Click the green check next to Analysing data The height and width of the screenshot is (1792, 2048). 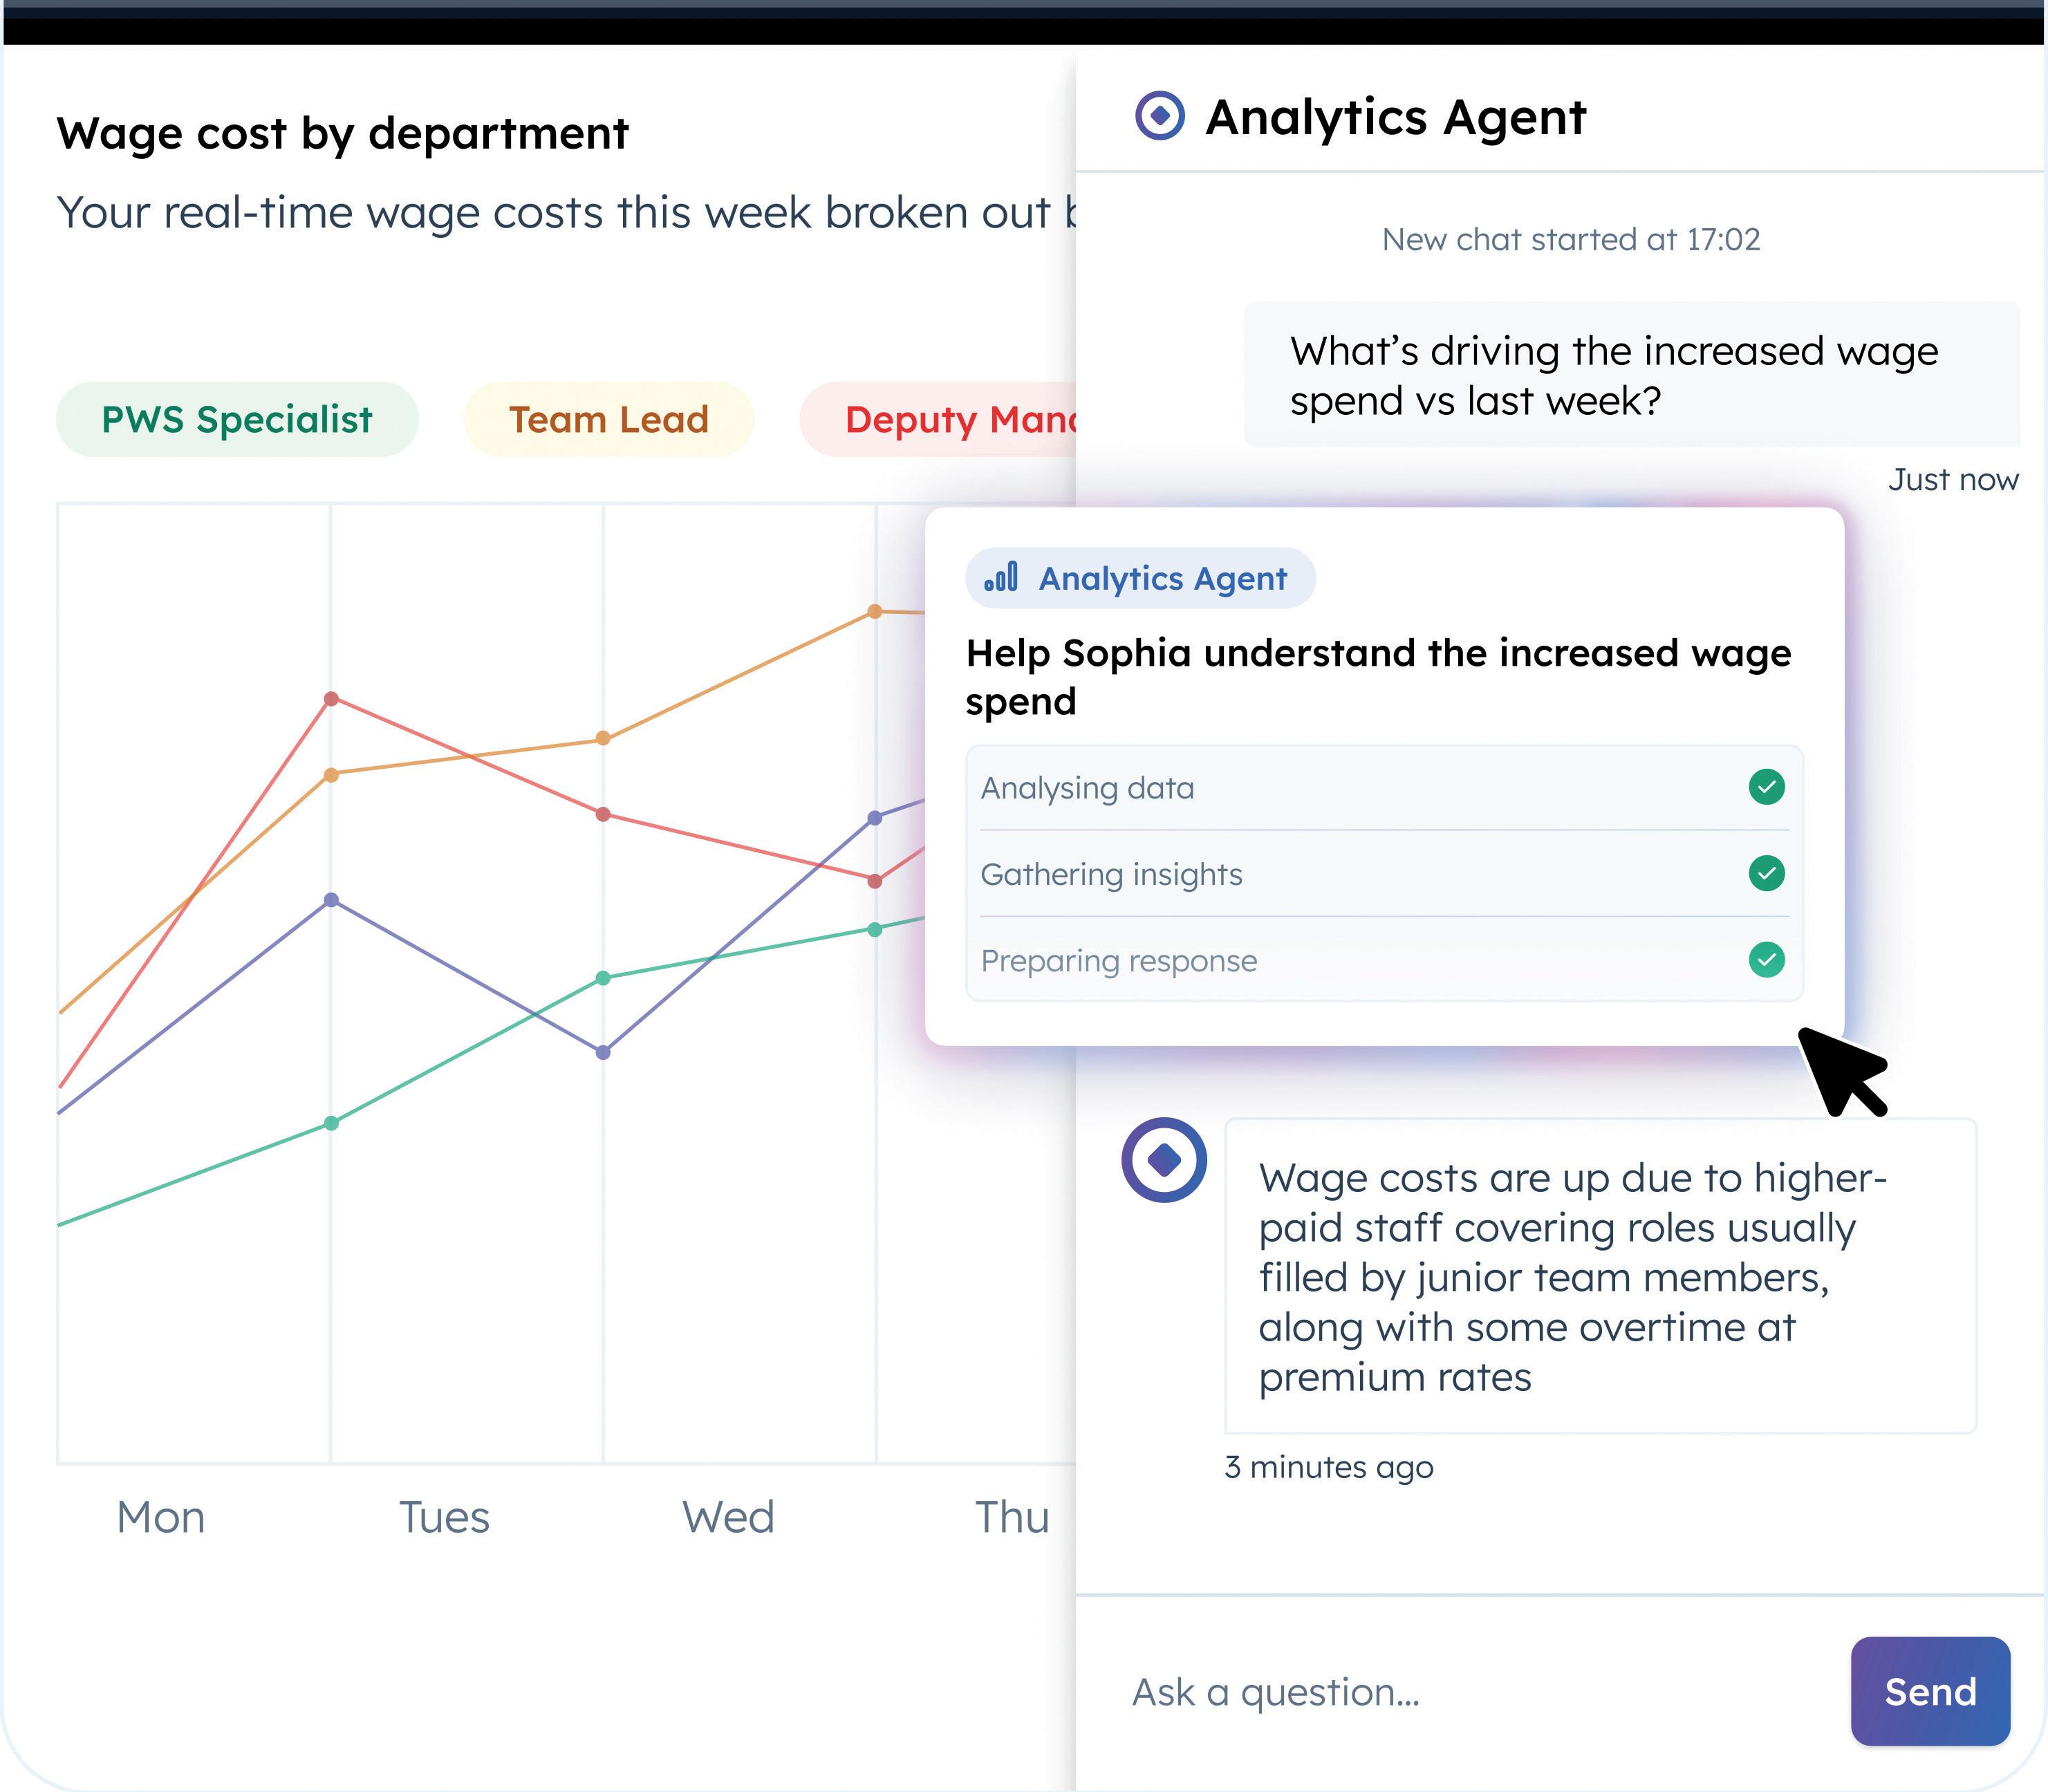click(1766, 787)
